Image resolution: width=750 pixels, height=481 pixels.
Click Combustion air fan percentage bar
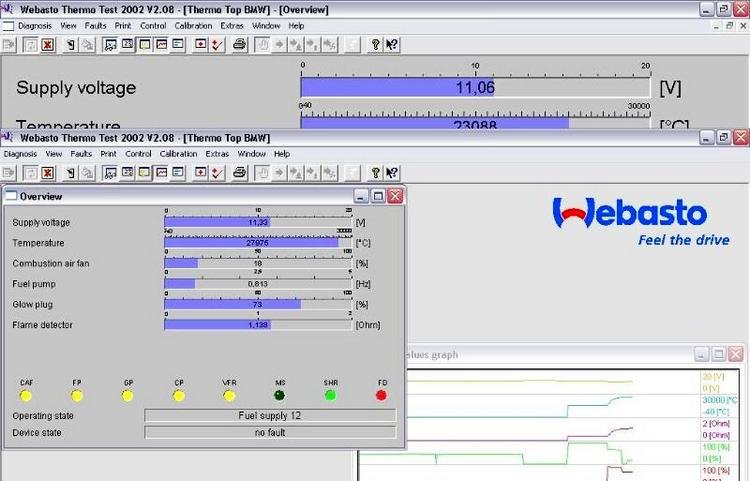coord(258,263)
